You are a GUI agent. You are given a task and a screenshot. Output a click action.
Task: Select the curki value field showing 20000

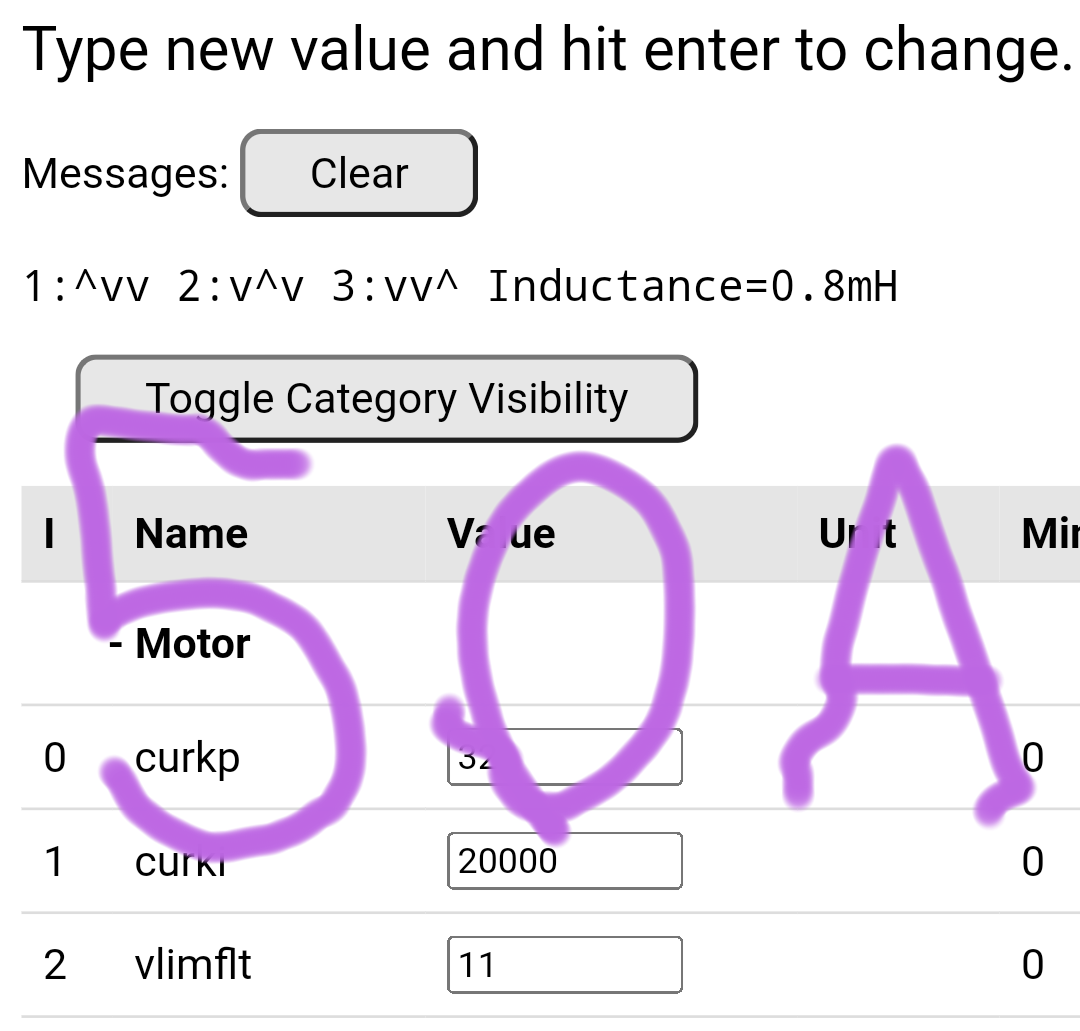564,861
